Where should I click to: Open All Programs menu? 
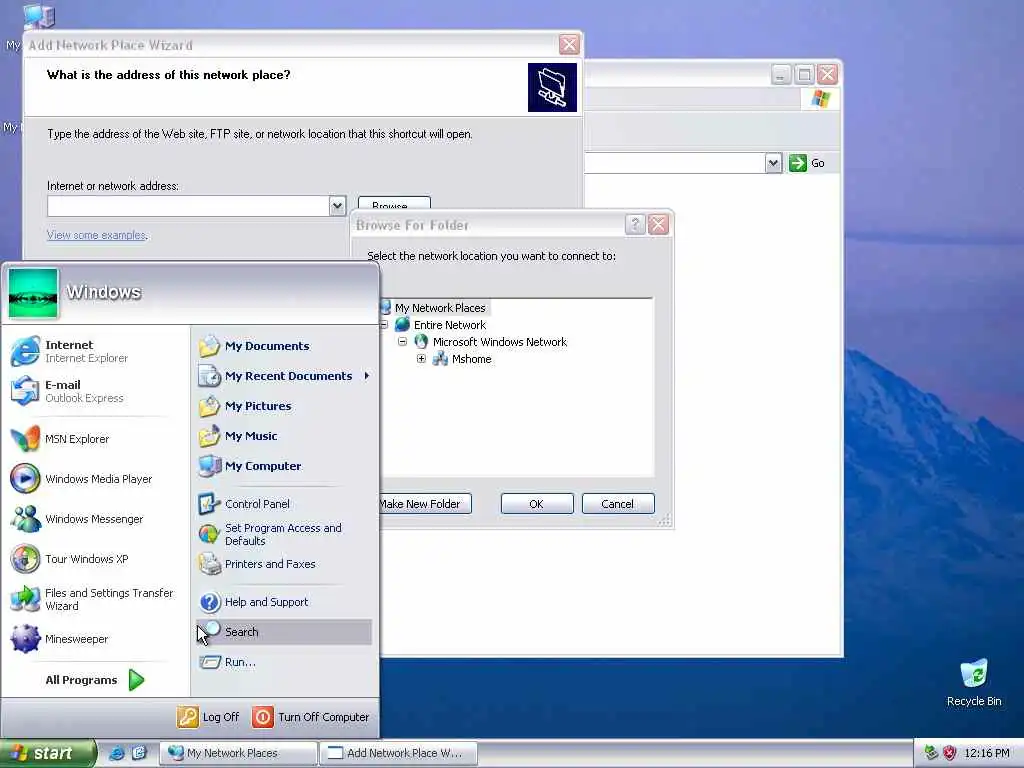tap(94, 680)
